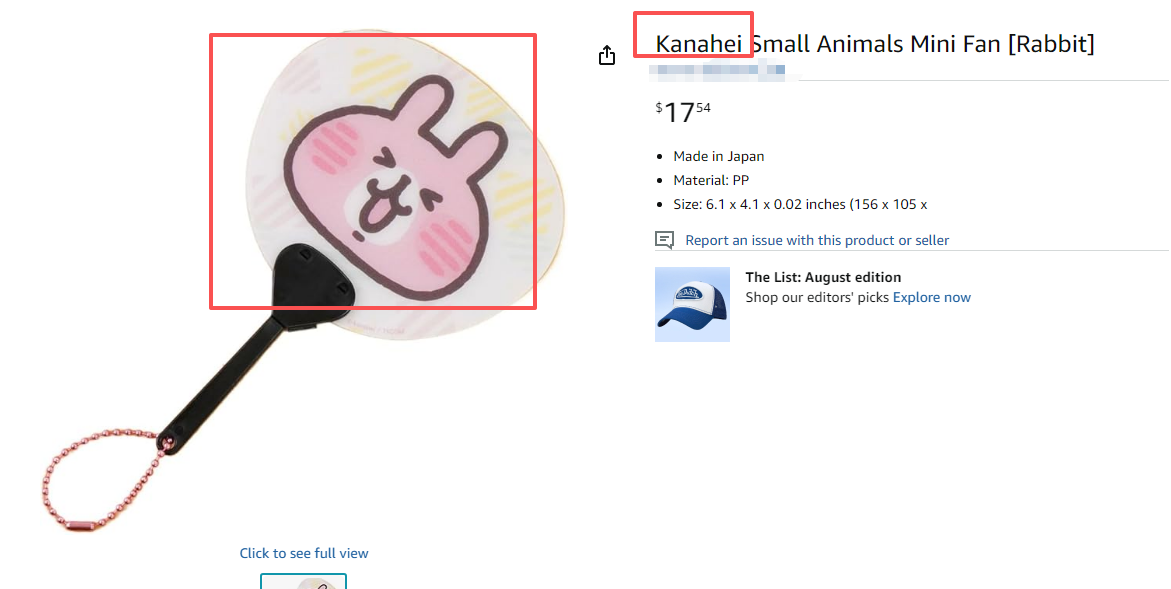Click the Size 6.1 x 4.1 bullet
1171x589 pixels.
[x=800, y=204]
